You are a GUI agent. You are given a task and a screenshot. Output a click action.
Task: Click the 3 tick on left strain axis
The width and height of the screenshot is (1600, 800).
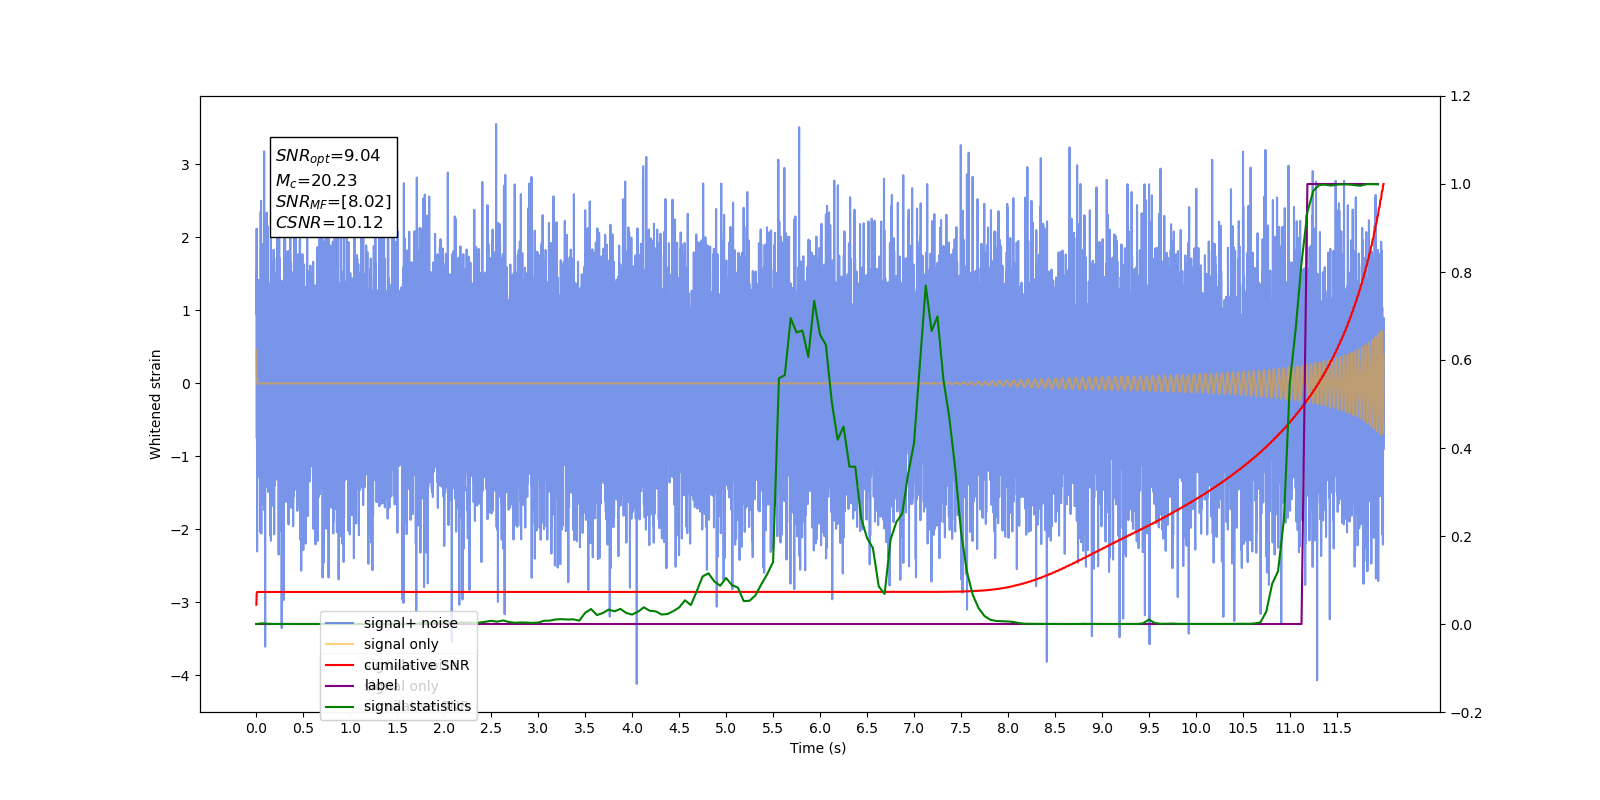click(x=185, y=165)
